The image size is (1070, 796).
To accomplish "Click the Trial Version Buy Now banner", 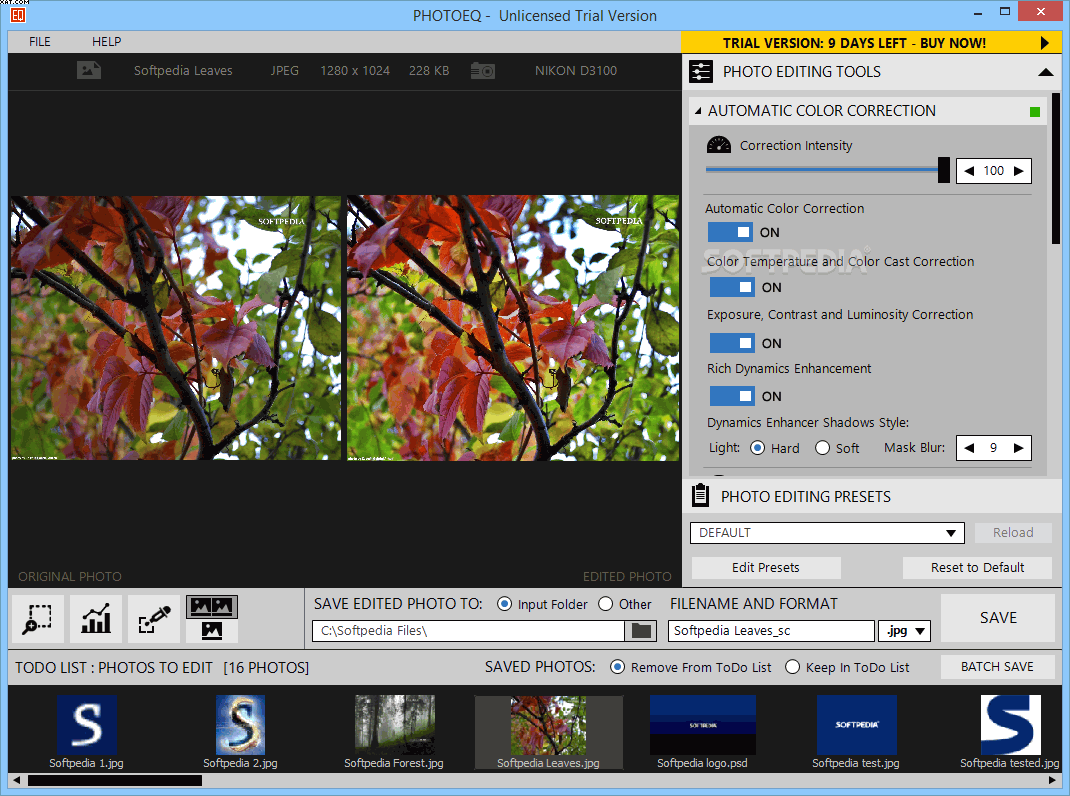I will [871, 43].
